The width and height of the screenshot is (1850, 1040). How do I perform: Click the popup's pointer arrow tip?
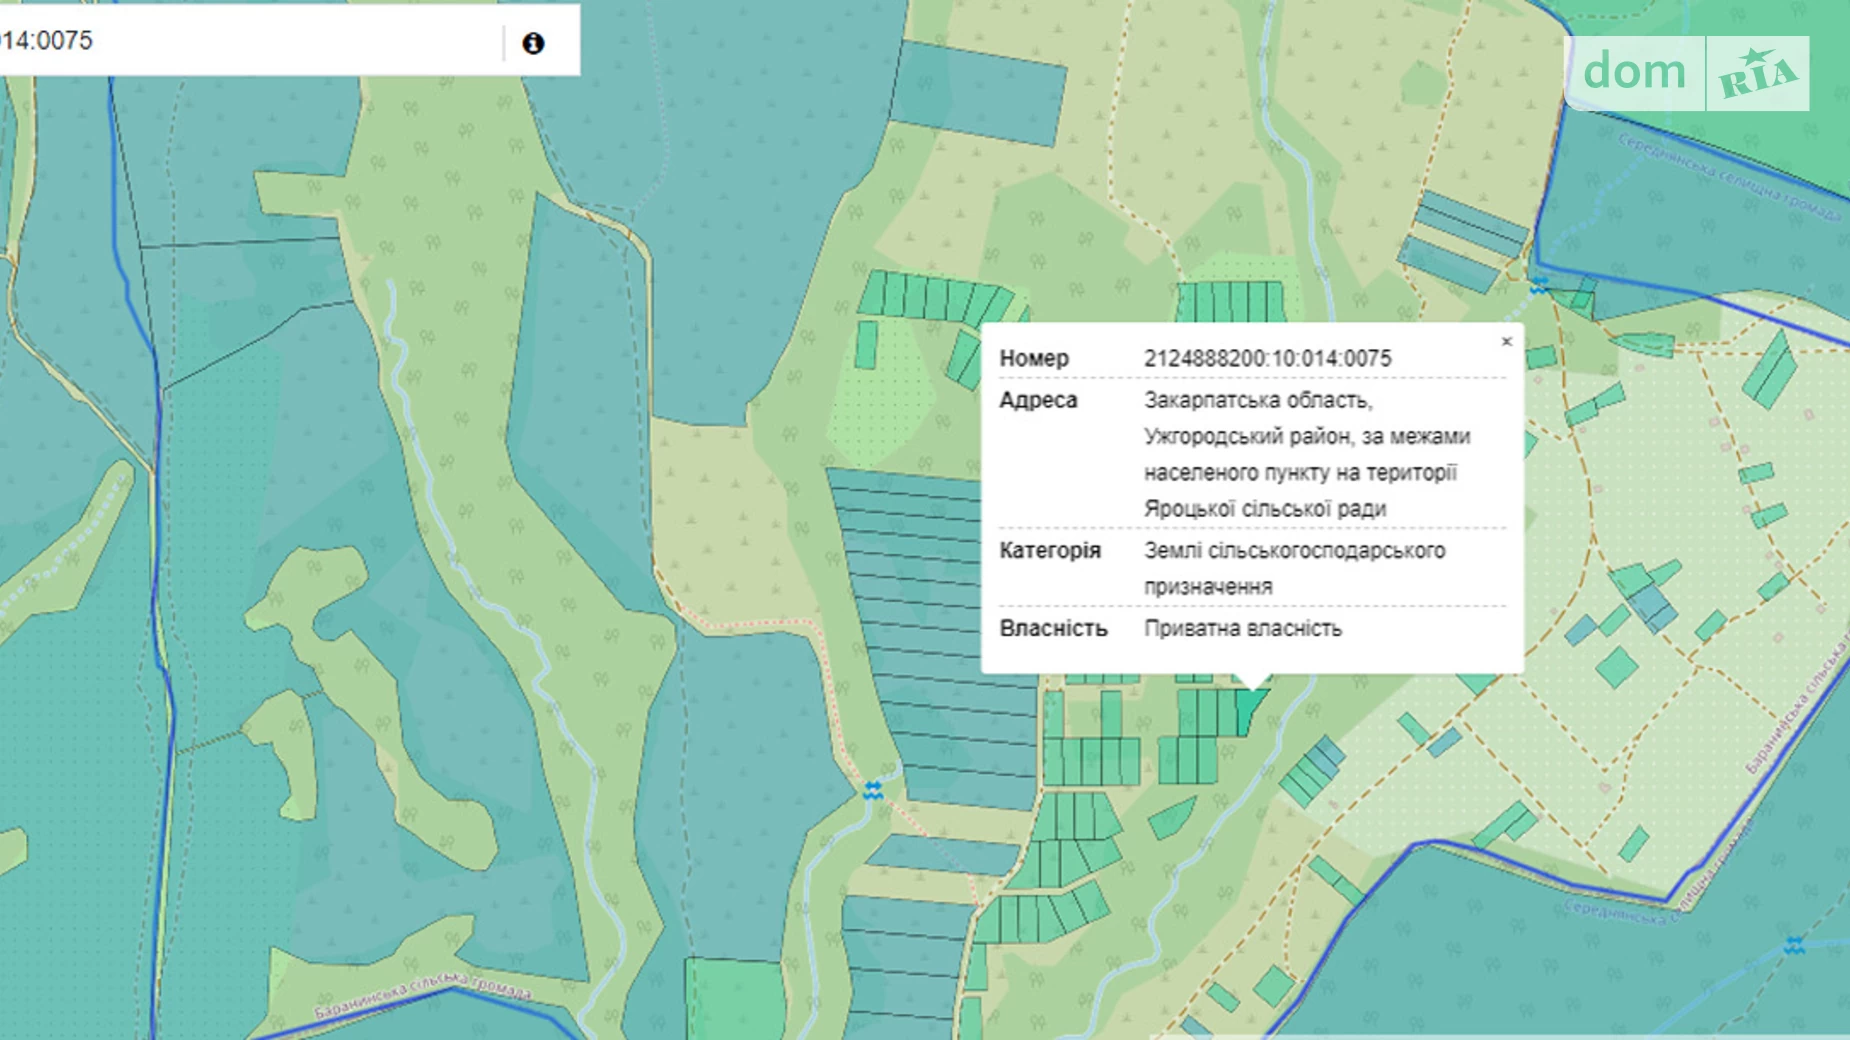pos(1251,686)
